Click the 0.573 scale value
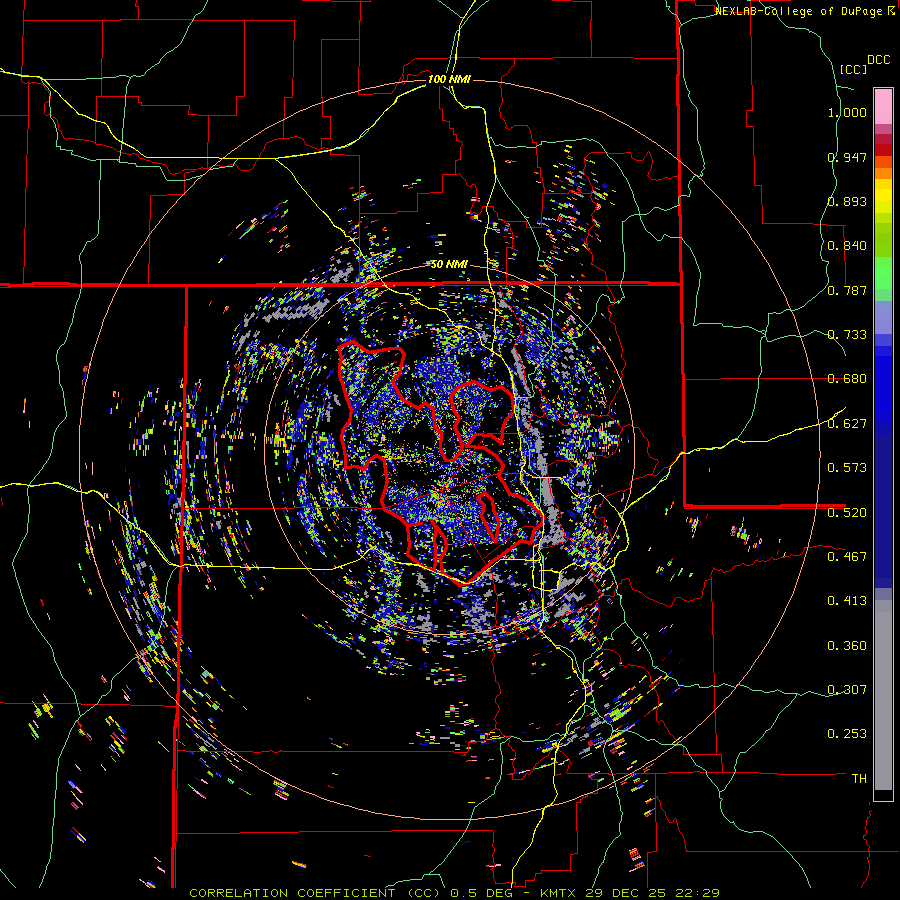This screenshot has height=900, width=900. pyautogui.click(x=847, y=467)
